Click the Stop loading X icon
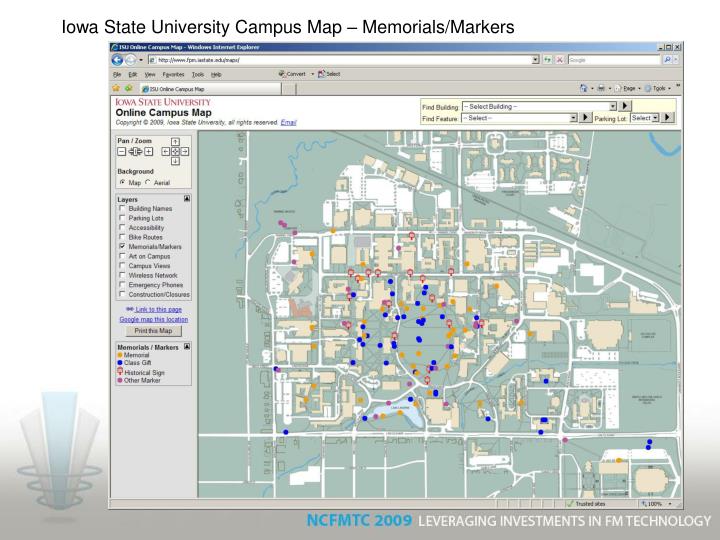The width and height of the screenshot is (720, 540). point(559,60)
